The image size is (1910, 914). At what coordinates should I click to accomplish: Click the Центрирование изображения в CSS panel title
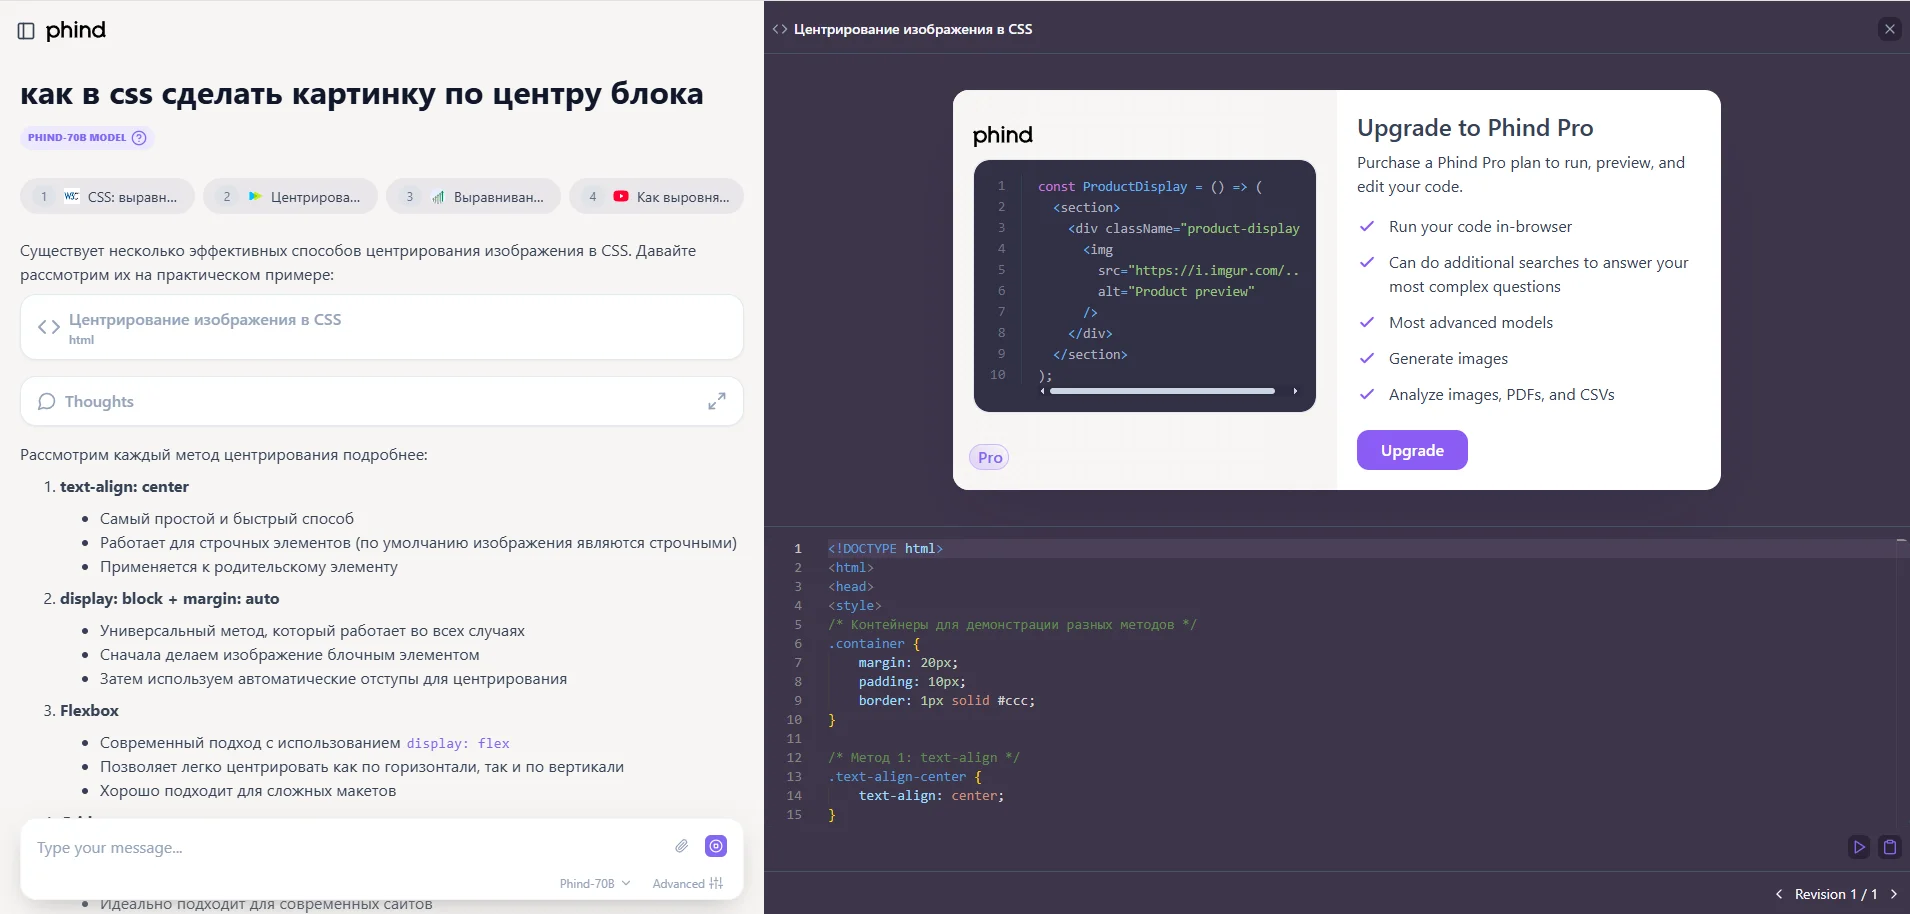913,29
